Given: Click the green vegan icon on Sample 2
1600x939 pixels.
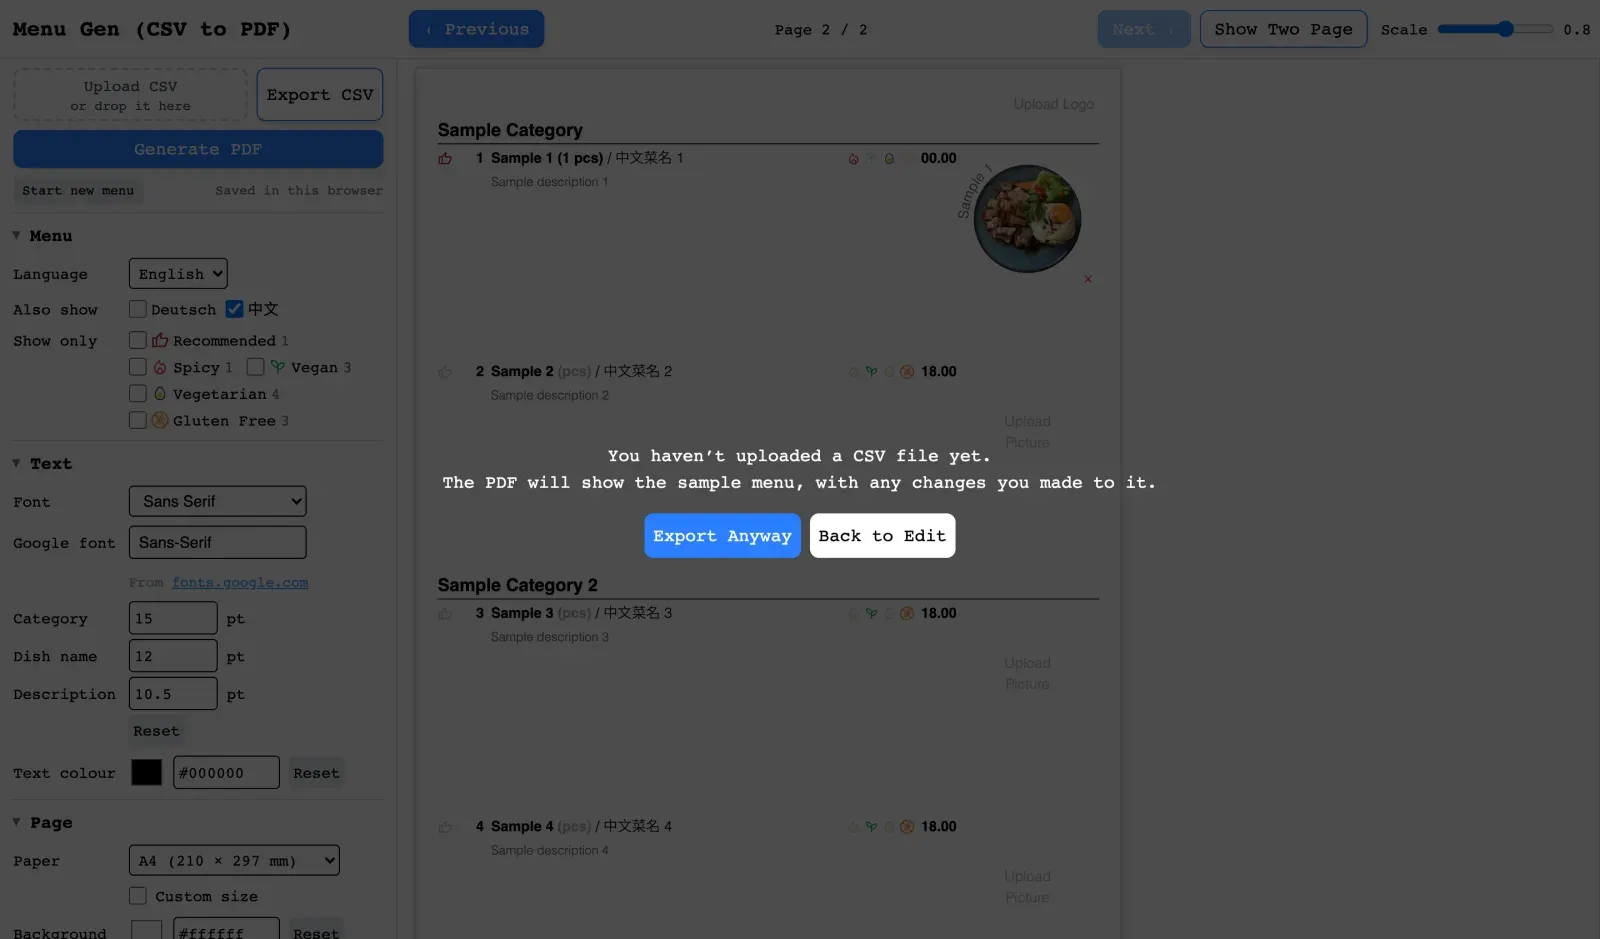Looking at the screenshot, I should pos(871,372).
